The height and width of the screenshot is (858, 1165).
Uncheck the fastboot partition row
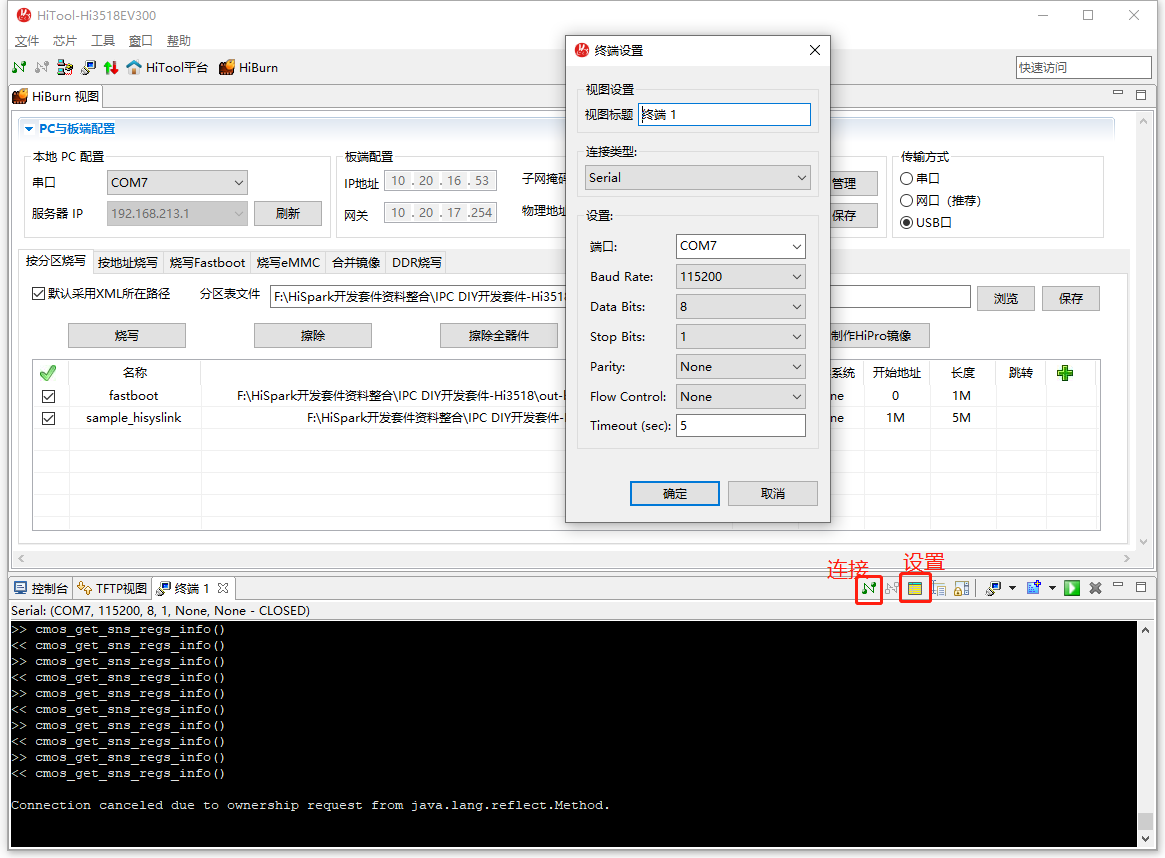(x=48, y=396)
